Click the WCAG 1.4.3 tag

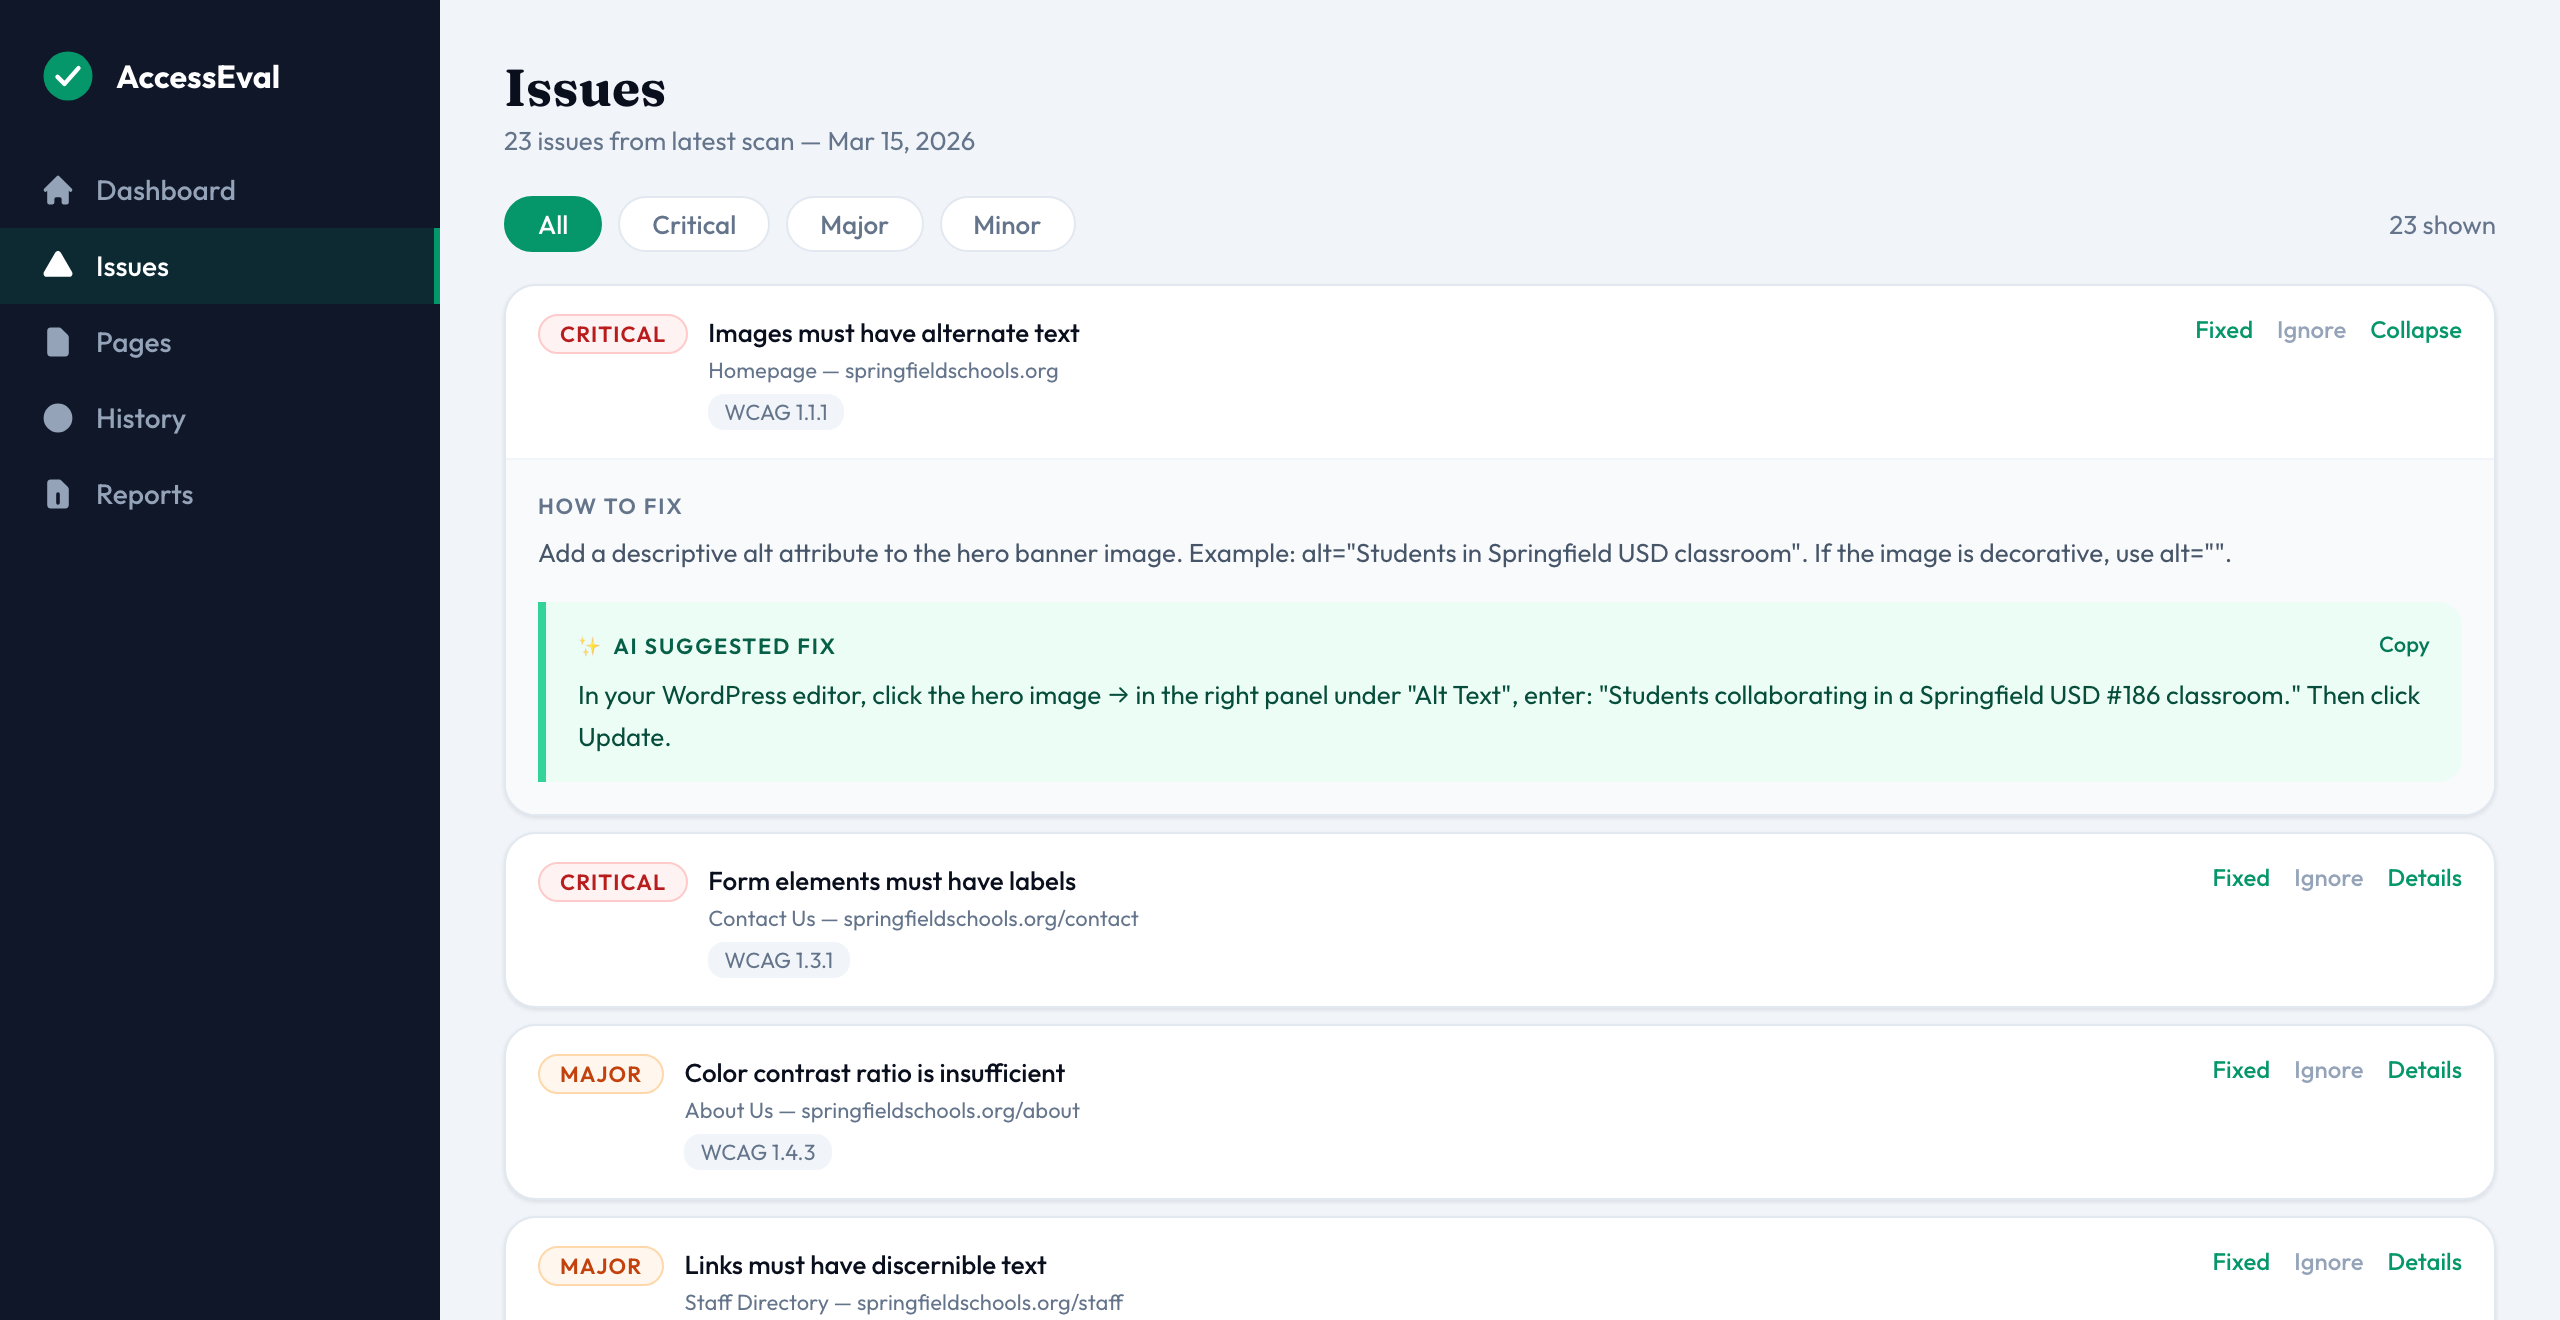(757, 1152)
